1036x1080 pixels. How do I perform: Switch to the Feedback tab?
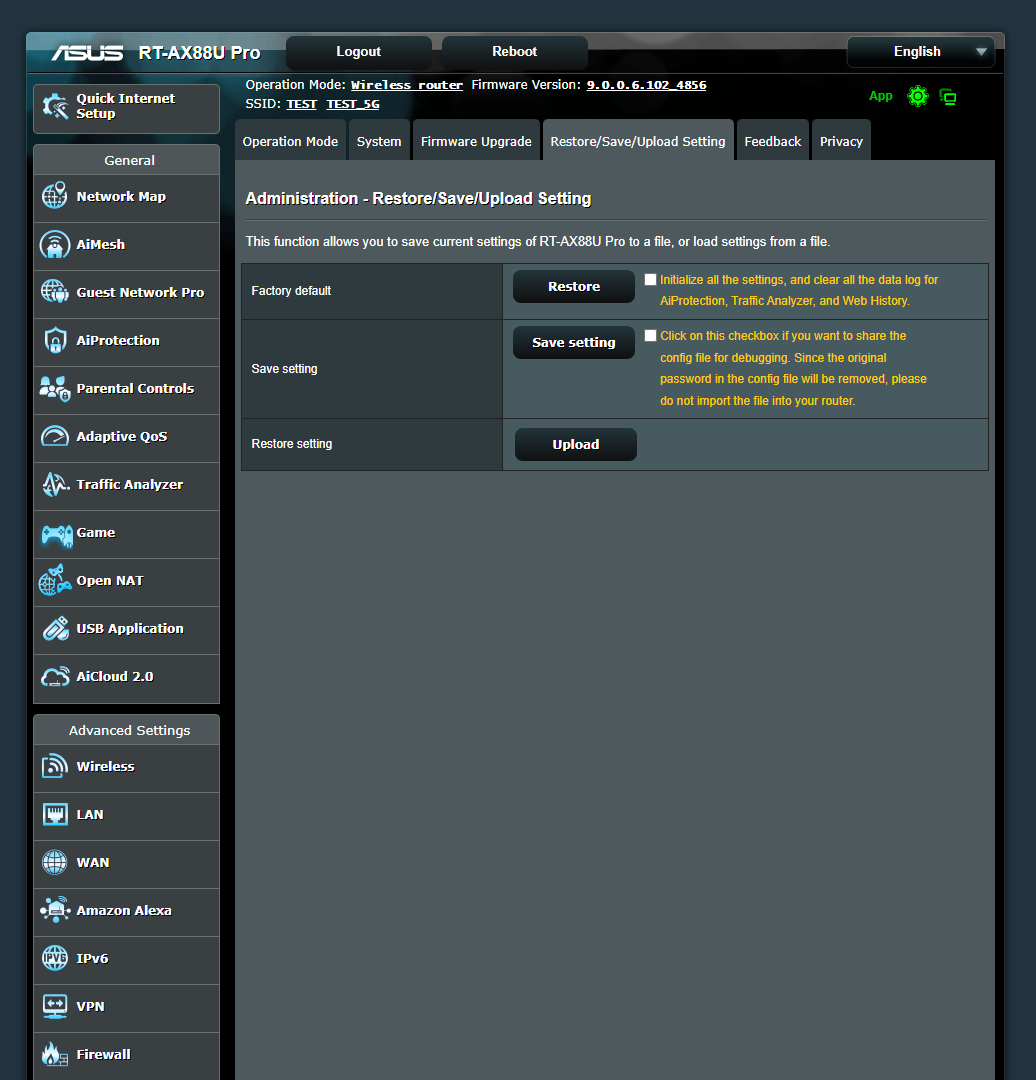click(x=773, y=141)
